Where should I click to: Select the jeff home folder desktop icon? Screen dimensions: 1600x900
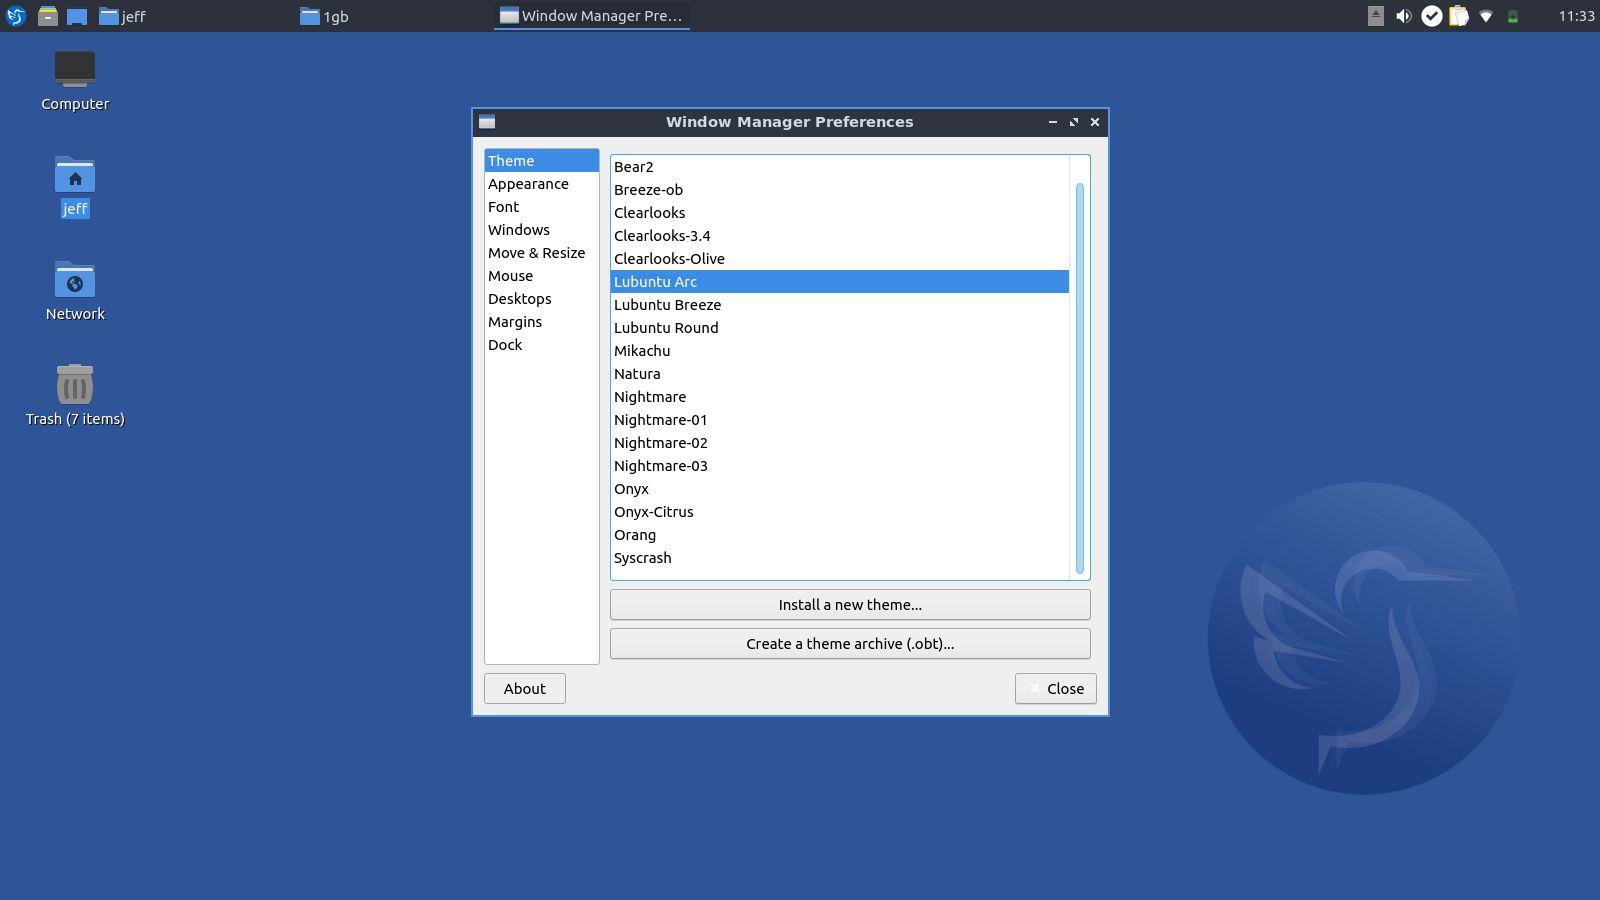click(x=75, y=187)
